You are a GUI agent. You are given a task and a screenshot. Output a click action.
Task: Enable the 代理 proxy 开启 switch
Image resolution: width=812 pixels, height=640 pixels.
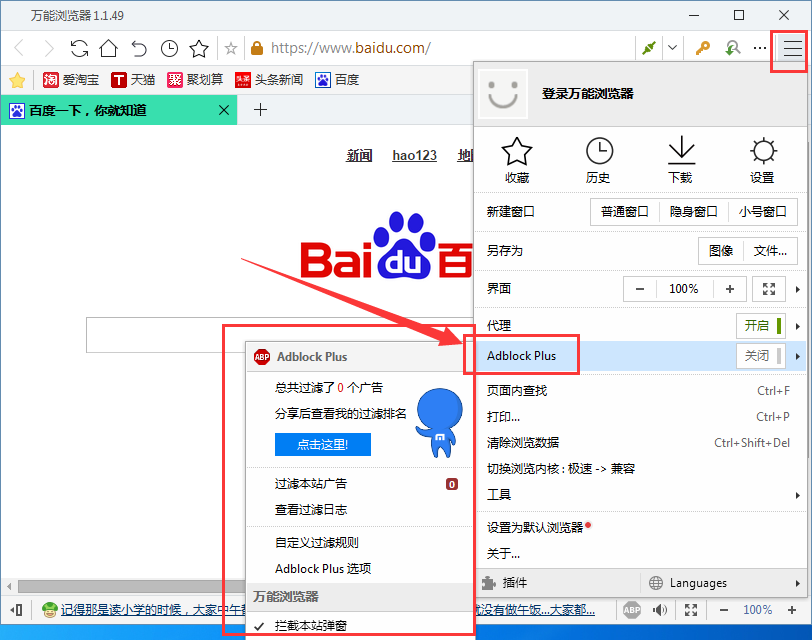tap(761, 325)
